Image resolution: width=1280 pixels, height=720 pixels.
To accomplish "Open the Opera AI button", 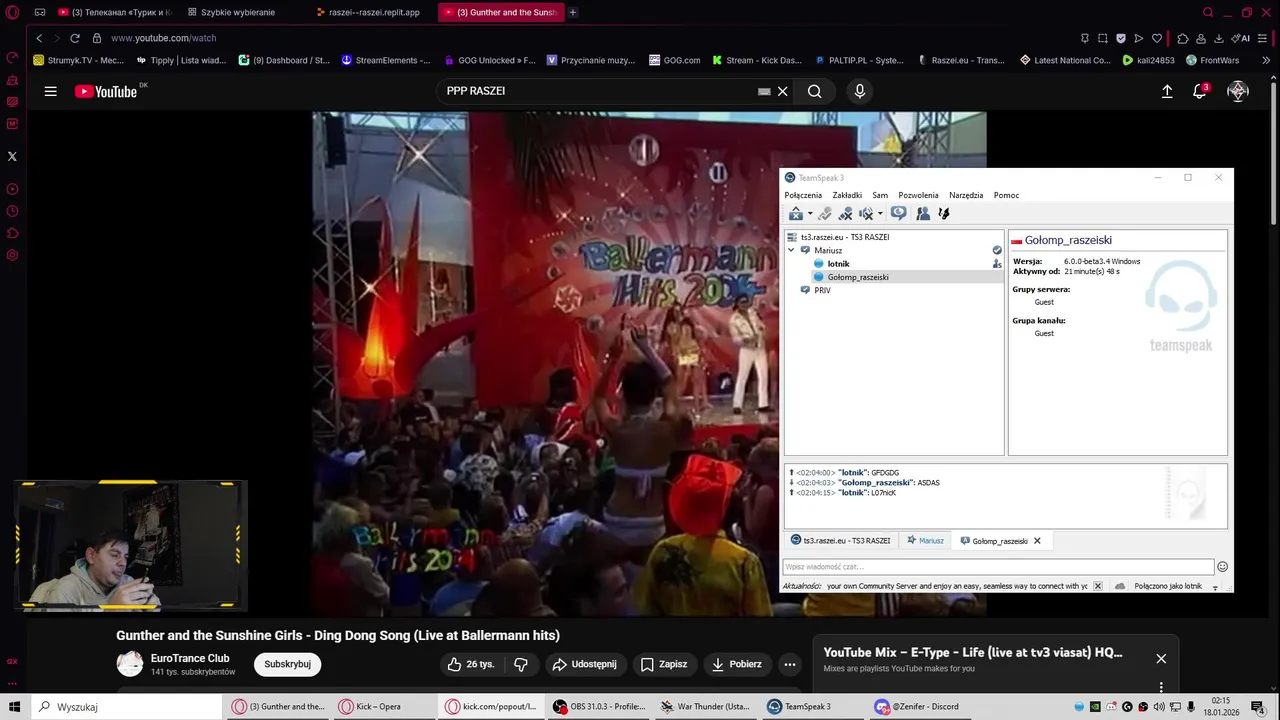I will tap(1241, 38).
